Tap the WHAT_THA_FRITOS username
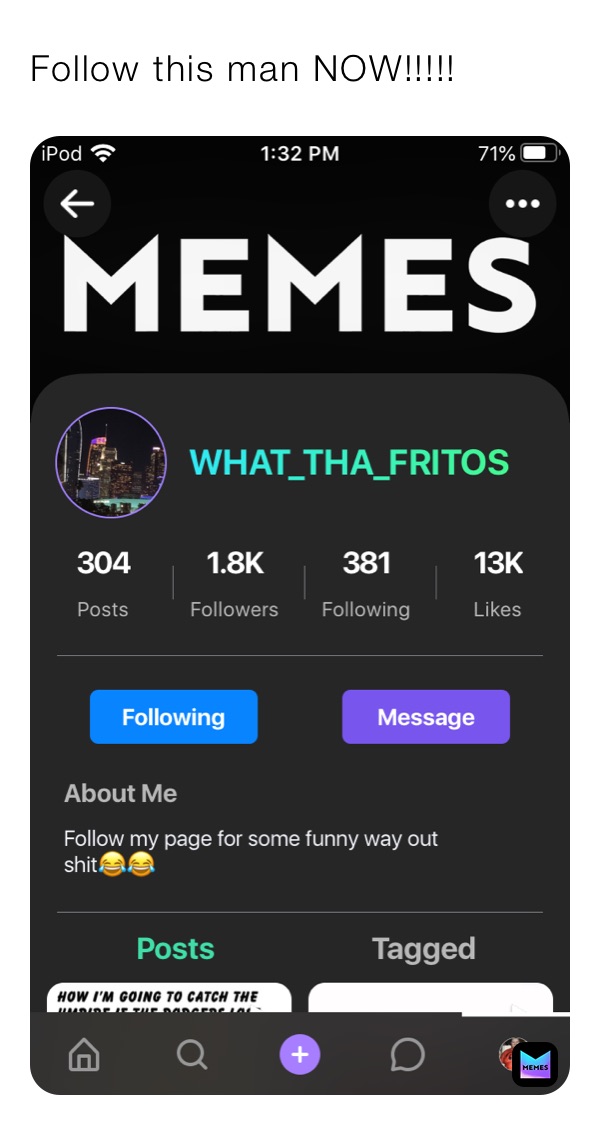The height and width of the screenshot is (1125, 600). point(349,463)
